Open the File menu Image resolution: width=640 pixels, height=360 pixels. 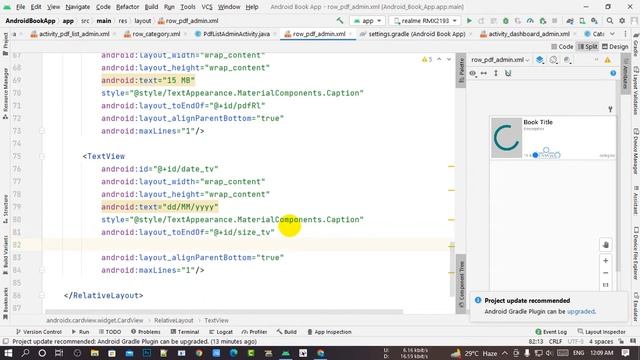pyautogui.click(x=20, y=7)
